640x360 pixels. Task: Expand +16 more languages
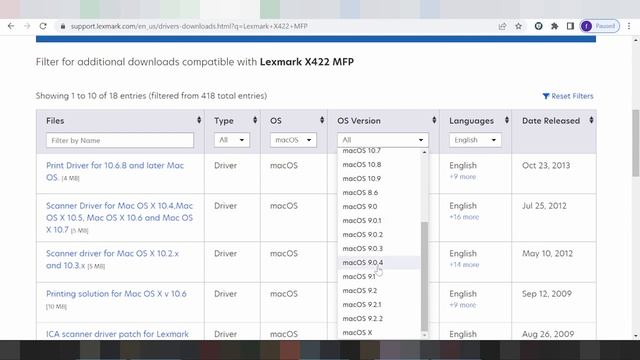464,217
